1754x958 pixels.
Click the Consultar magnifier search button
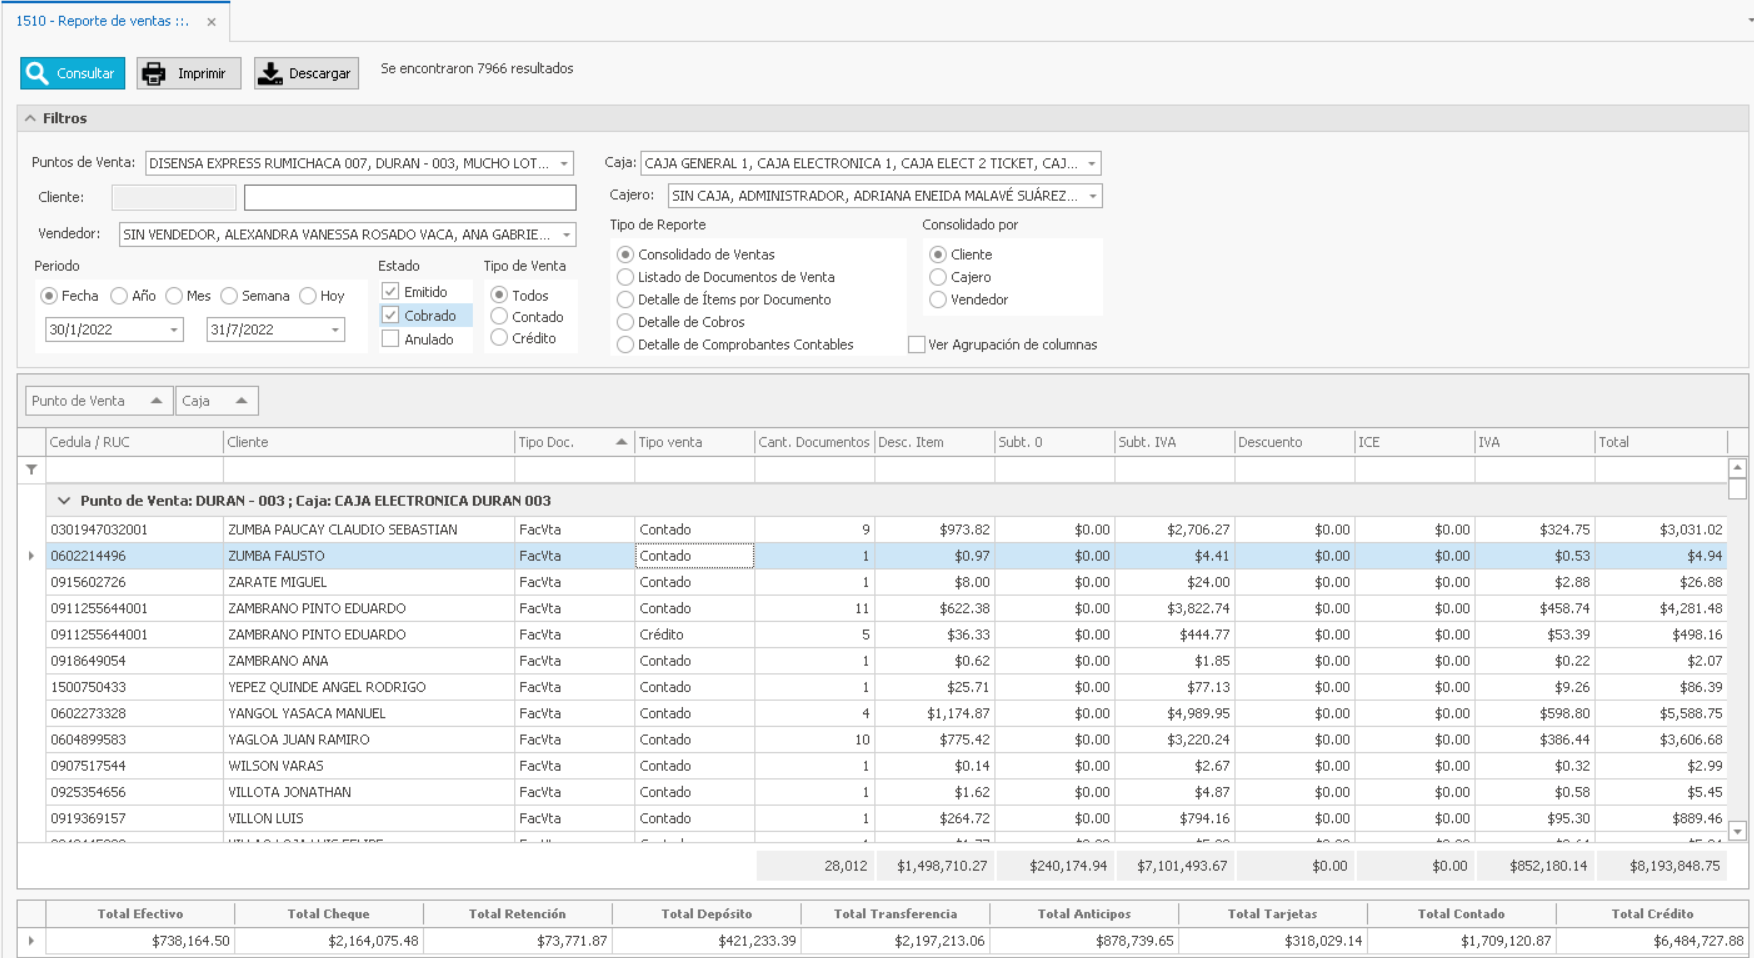coord(72,73)
